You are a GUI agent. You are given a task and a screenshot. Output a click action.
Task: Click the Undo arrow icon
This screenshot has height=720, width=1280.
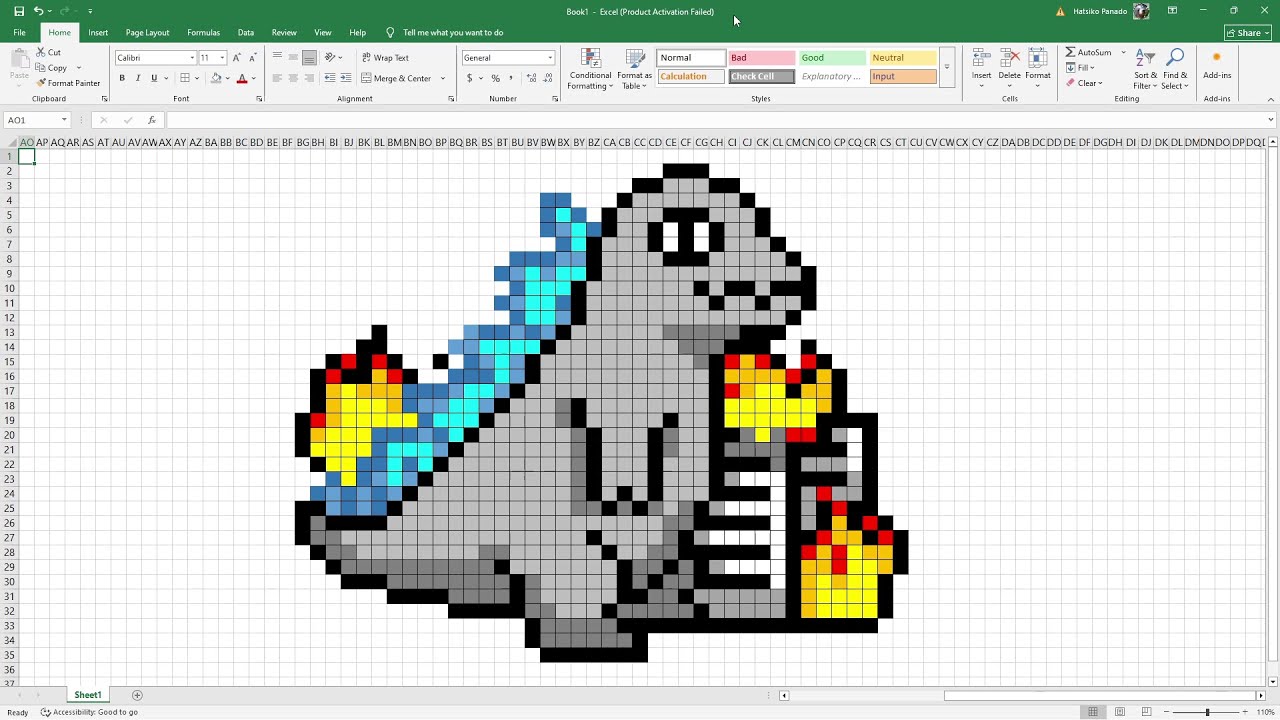(38, 11)
